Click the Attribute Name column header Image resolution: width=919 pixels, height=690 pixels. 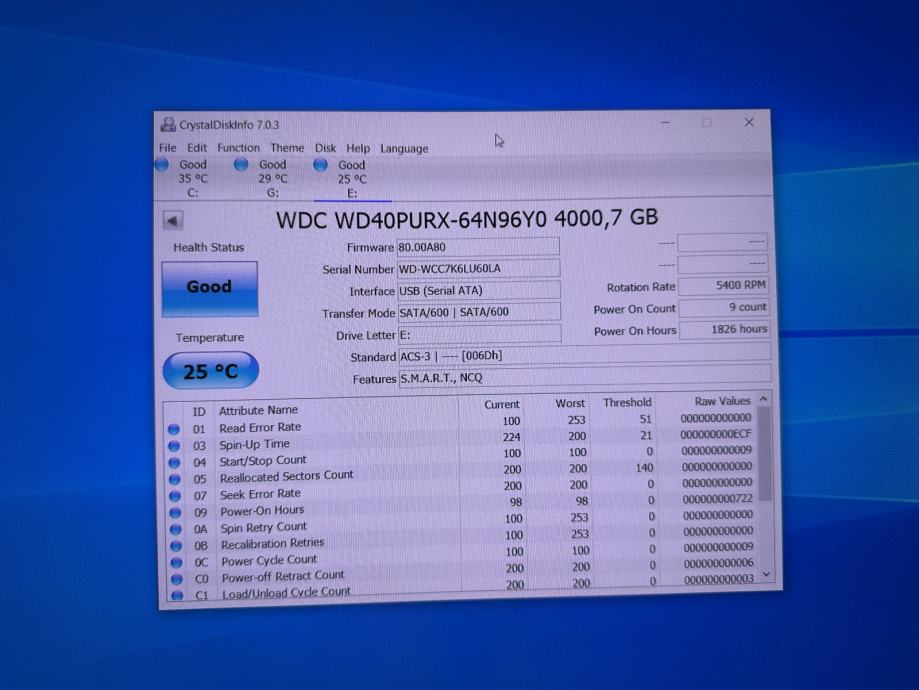point(258,410)
